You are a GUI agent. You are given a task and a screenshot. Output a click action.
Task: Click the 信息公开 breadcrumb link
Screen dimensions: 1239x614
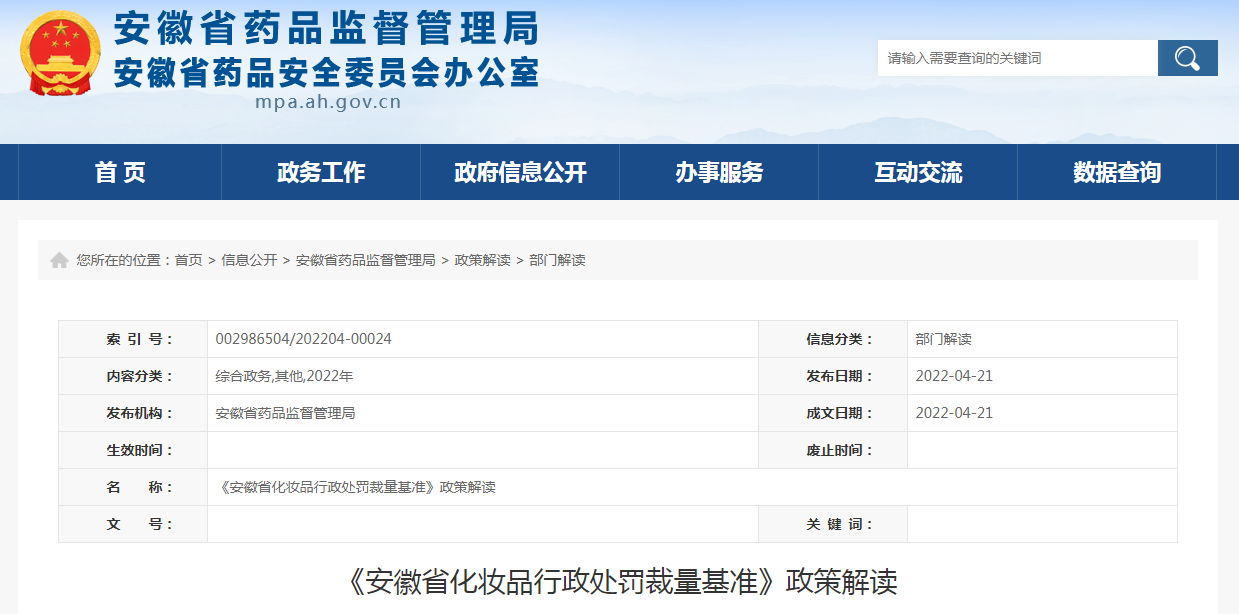[249, 260]
